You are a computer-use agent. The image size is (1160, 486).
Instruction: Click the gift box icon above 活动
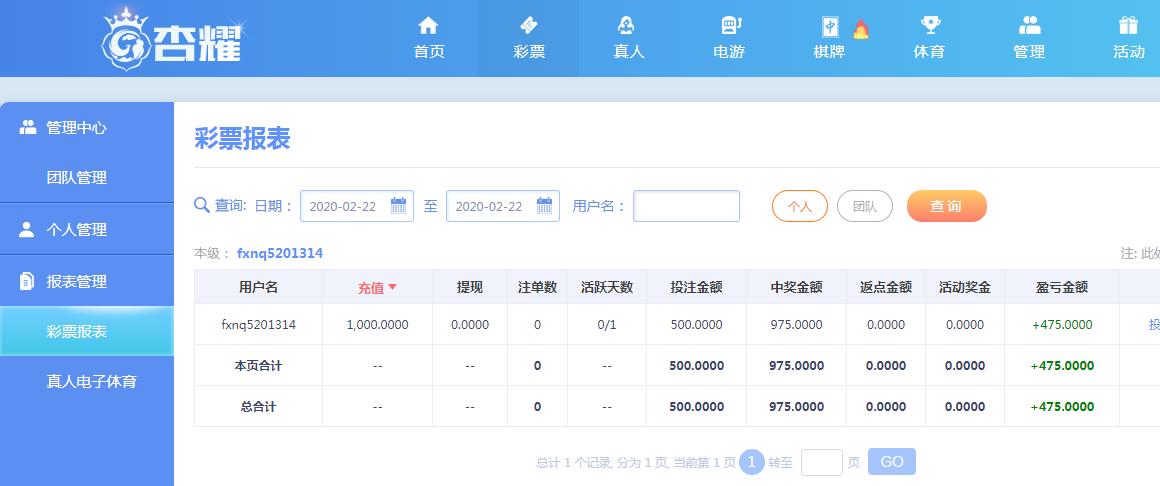tap(1128, 26)
